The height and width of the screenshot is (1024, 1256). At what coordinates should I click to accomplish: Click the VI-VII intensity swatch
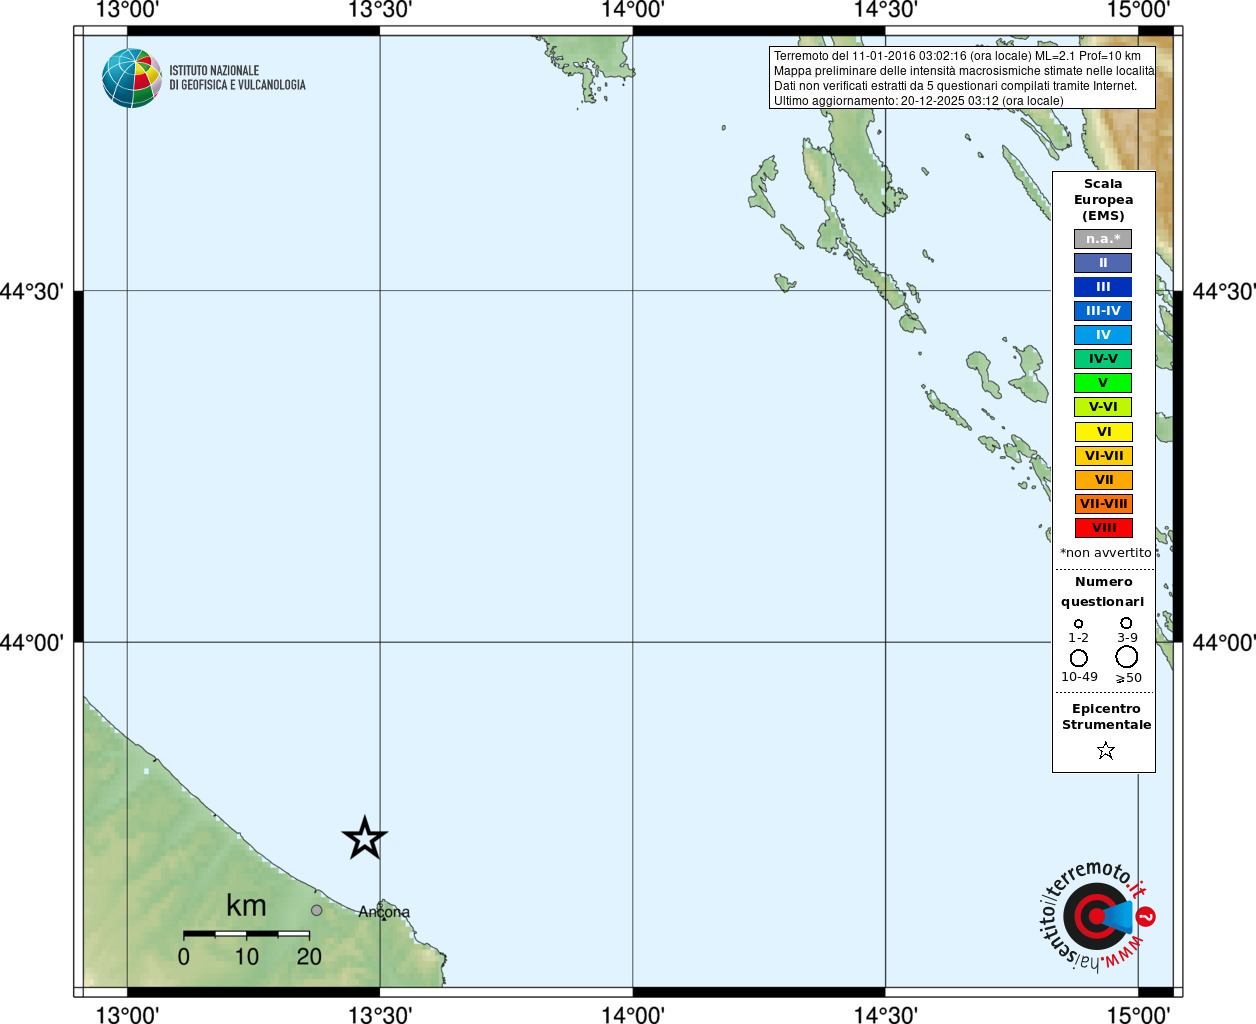(1104, 456)
